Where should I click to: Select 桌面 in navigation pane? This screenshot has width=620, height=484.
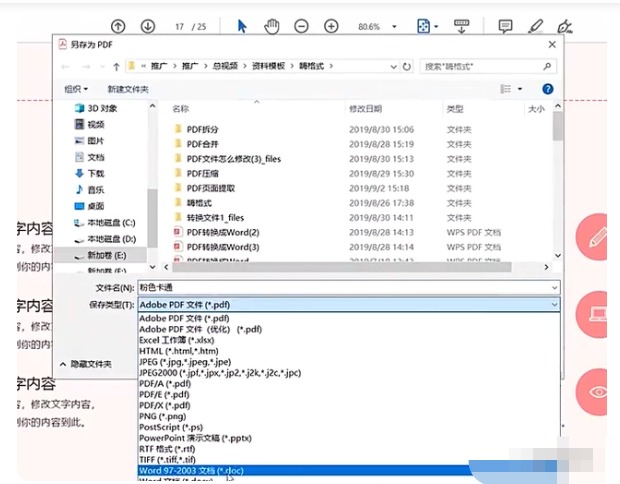point(90,206)
